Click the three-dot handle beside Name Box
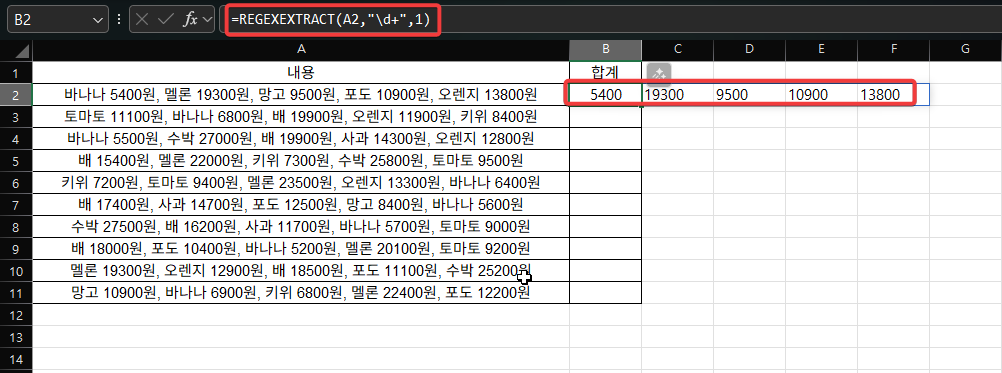This screenshot has height=373, width=1002. (119, 20)
